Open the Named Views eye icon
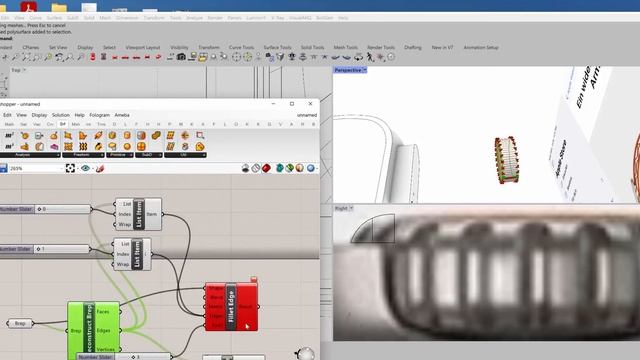The width and height of the screenshot is (640, 360). pyautogui.click(x=85, y=168)
